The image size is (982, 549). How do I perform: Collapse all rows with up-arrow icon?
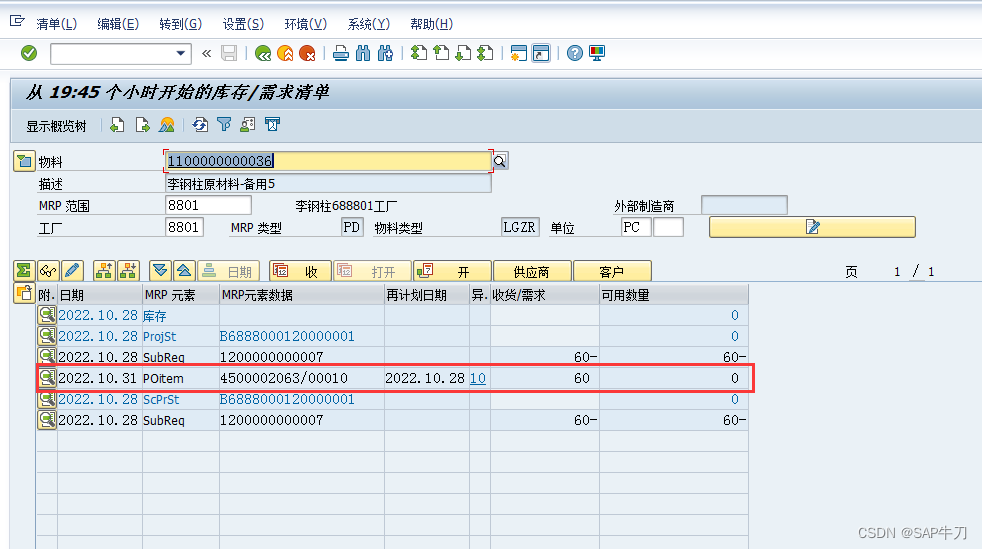[184, 271]
